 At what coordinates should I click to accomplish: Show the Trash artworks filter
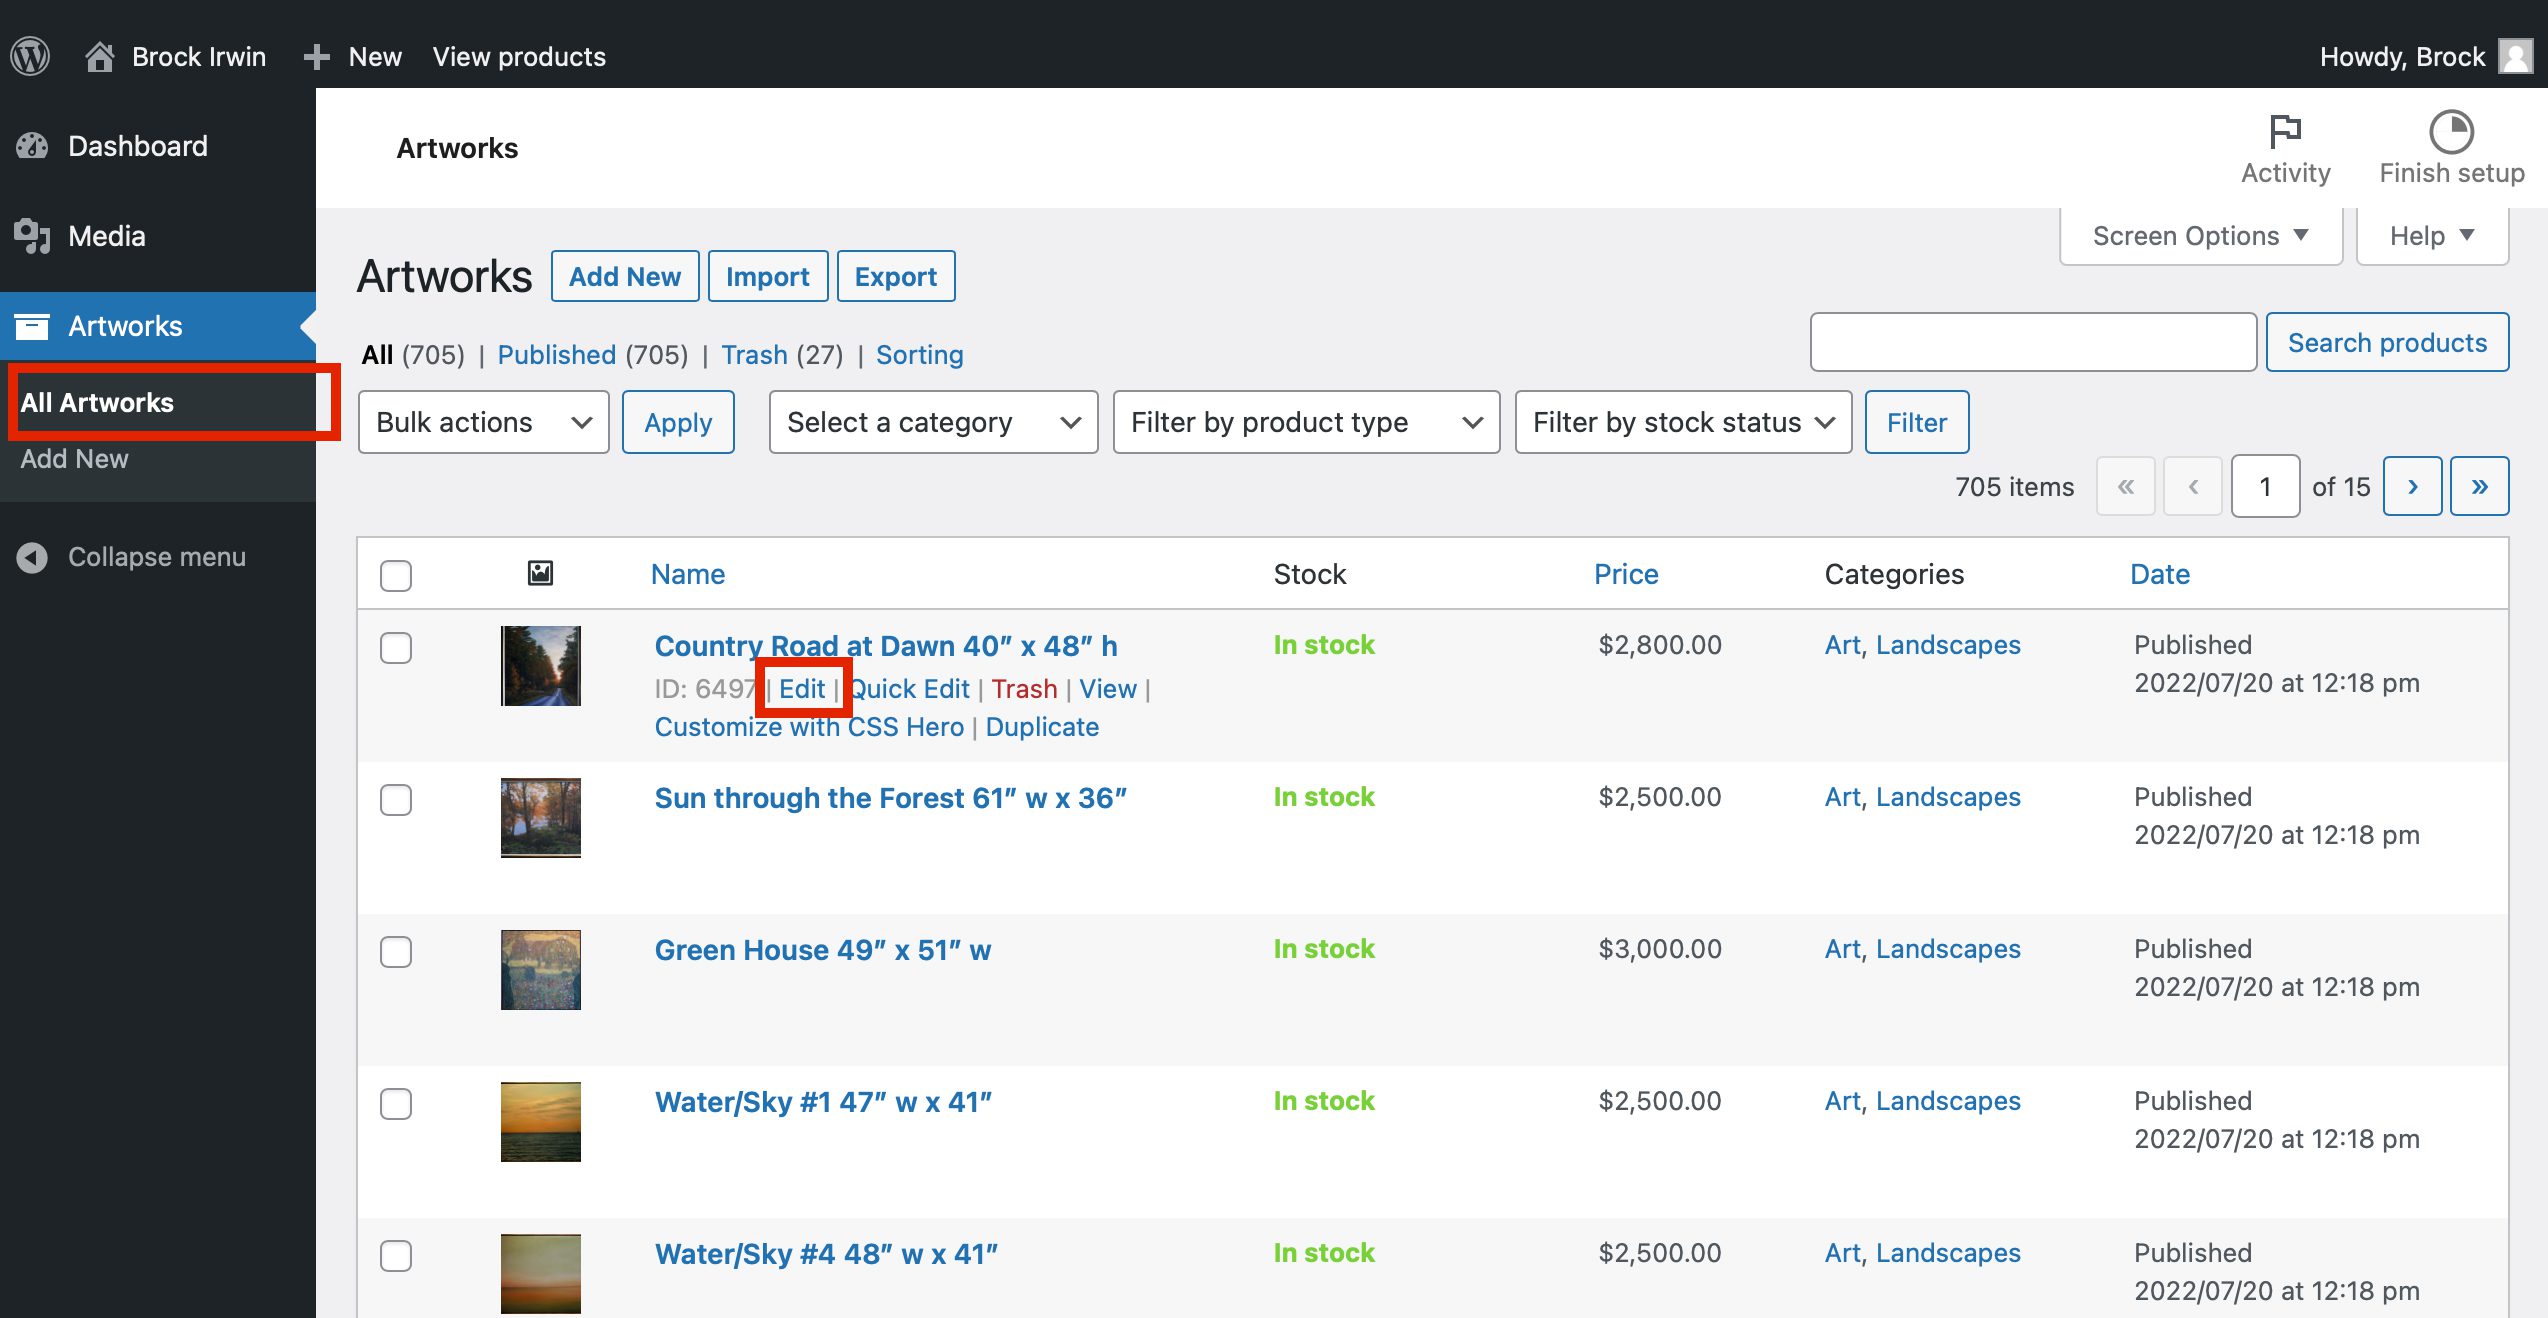click(754, 355)
